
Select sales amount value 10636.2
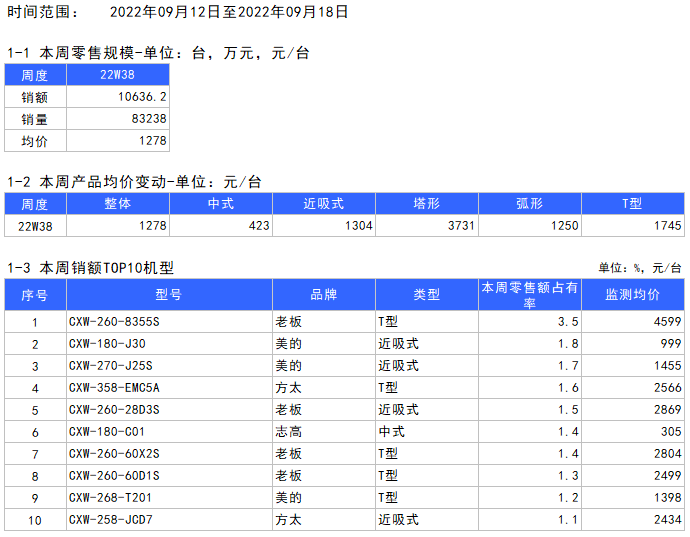(142, 97)
